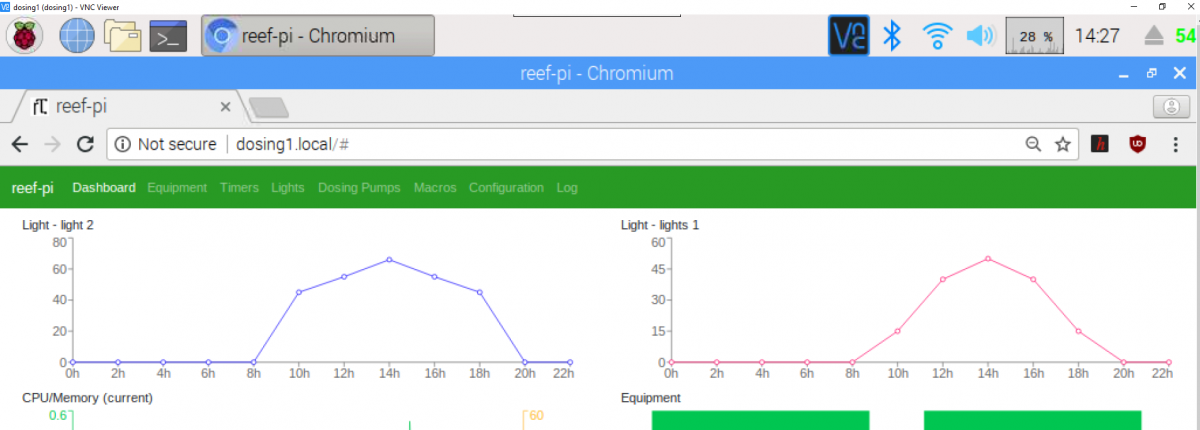The width and height of the screenshot is (1200, 430).
Task: Go forward in Chromium
Action: pos(53,144)
